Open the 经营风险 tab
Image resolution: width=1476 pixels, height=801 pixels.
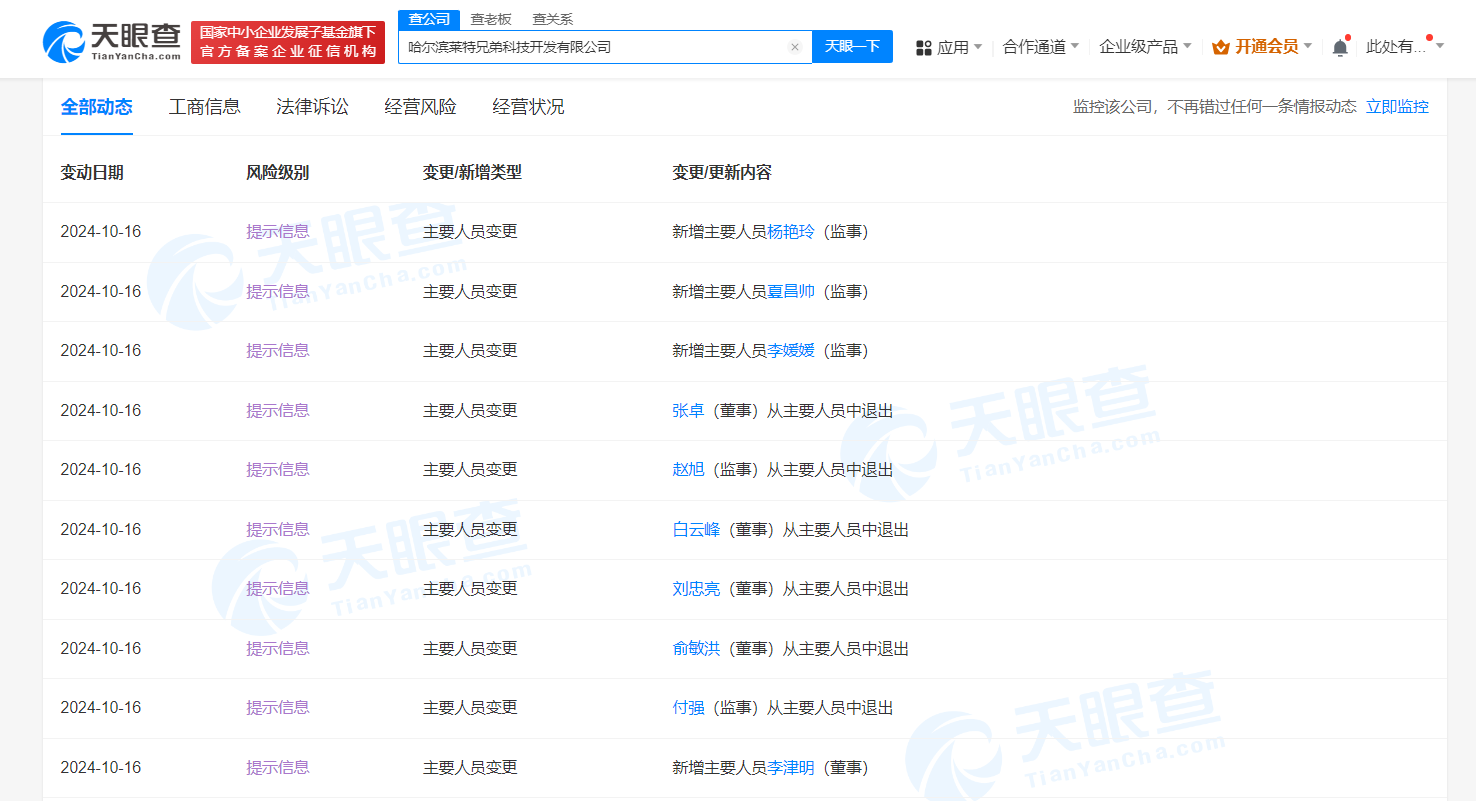click(421, 107)
